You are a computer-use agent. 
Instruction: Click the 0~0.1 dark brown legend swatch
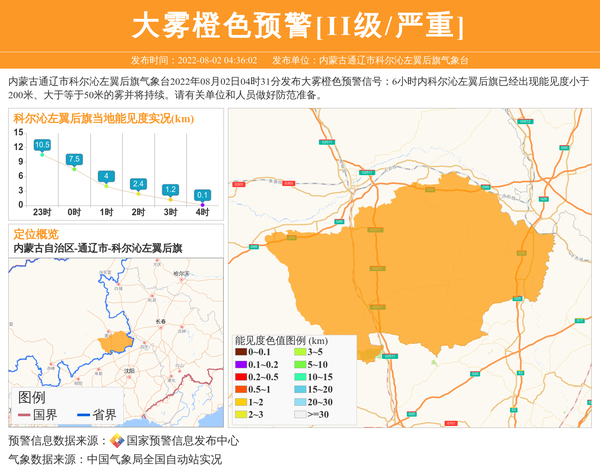(240, 352)
